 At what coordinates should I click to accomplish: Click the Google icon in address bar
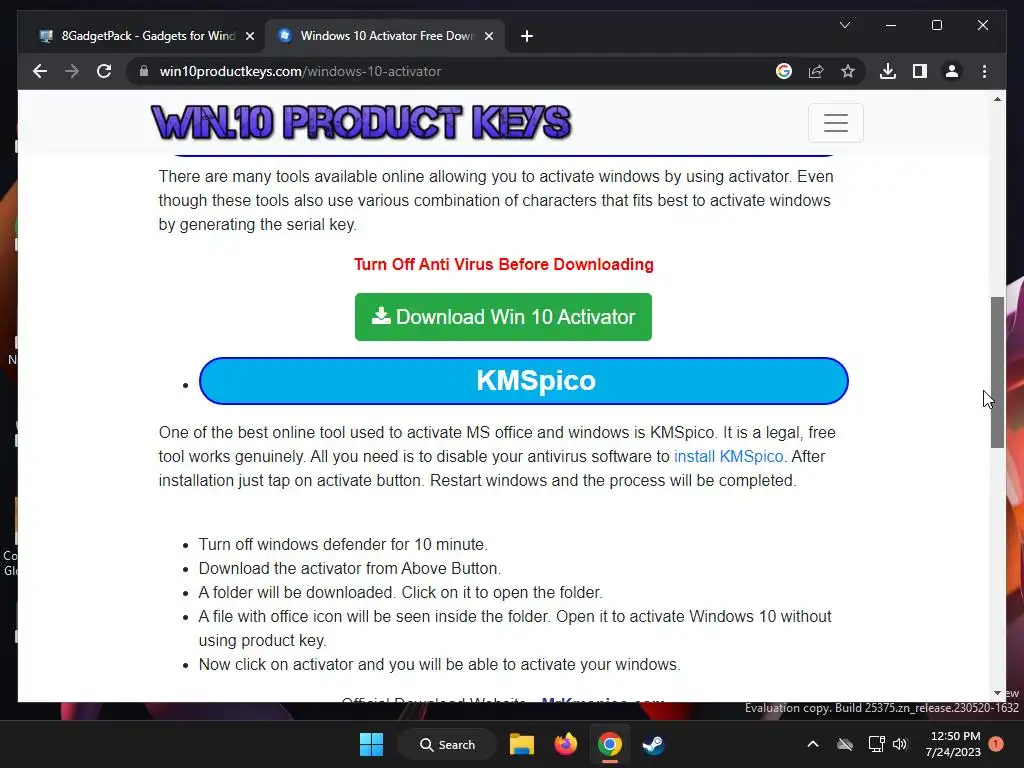(x=784, y=71)
